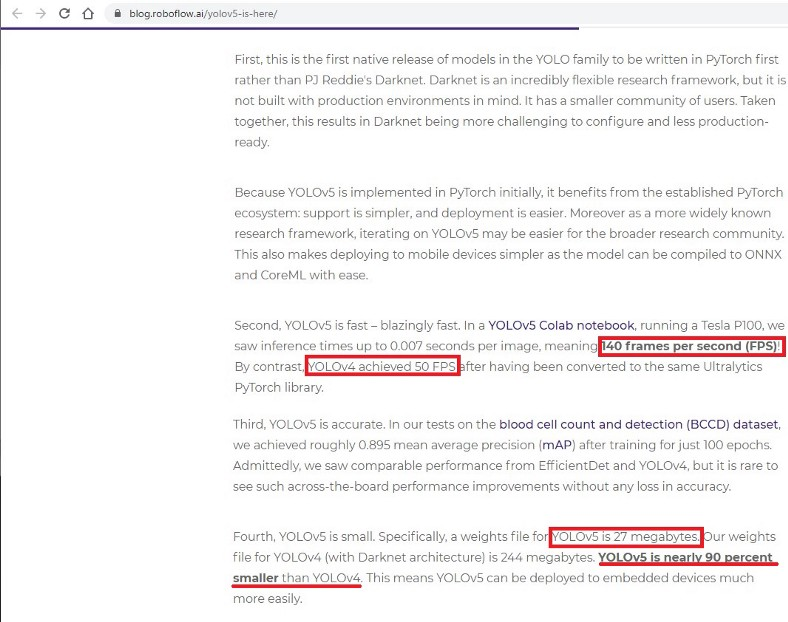788x622 pixels.
Task: View site security lock info
Action: tap(118, 14)
